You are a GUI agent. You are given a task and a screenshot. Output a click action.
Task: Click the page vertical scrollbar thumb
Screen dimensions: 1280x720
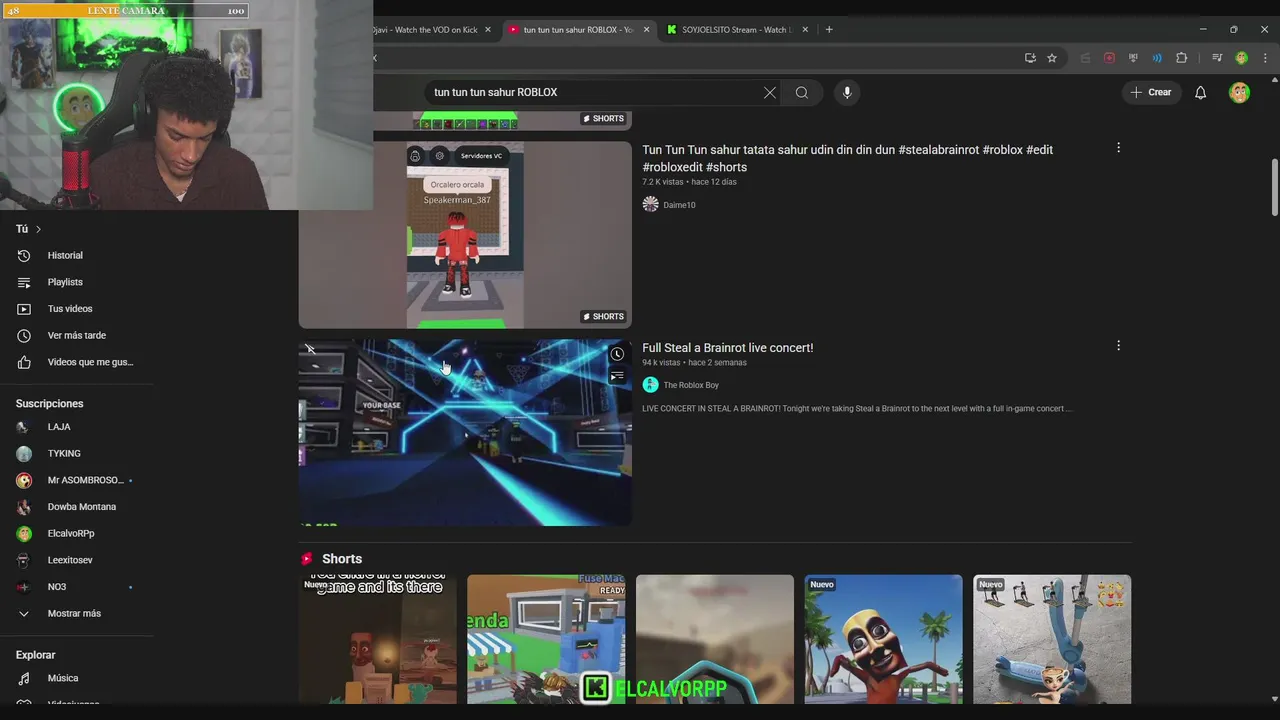pos(1274,186)
